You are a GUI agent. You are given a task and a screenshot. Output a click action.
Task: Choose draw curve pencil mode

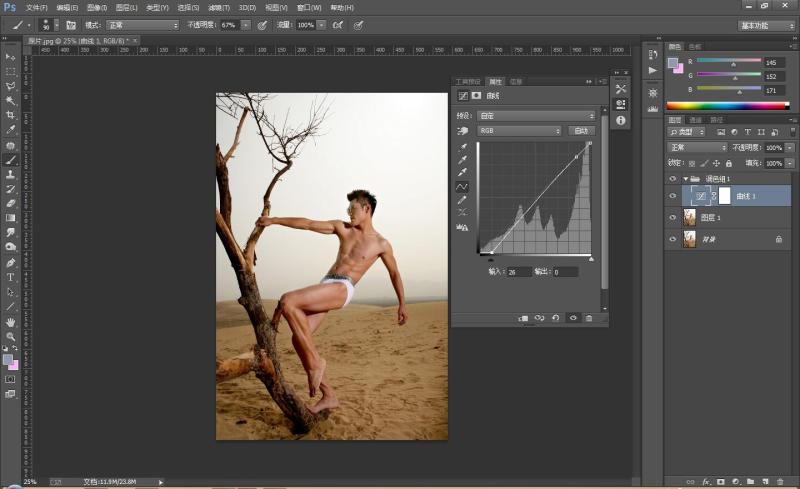pos(462,200)
